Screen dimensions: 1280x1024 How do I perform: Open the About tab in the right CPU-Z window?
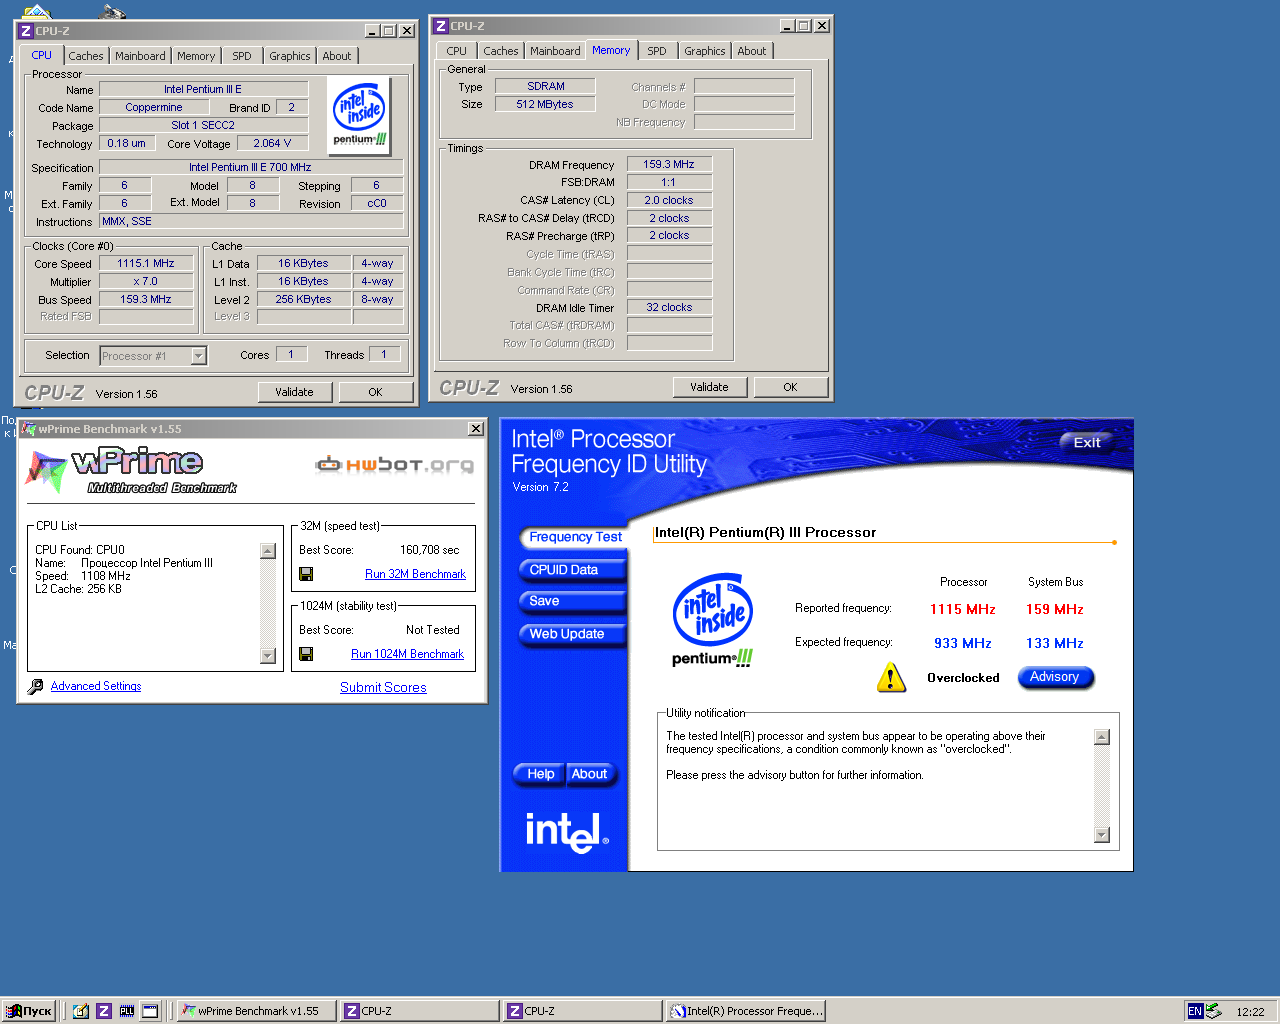click(x=752, y=51)
